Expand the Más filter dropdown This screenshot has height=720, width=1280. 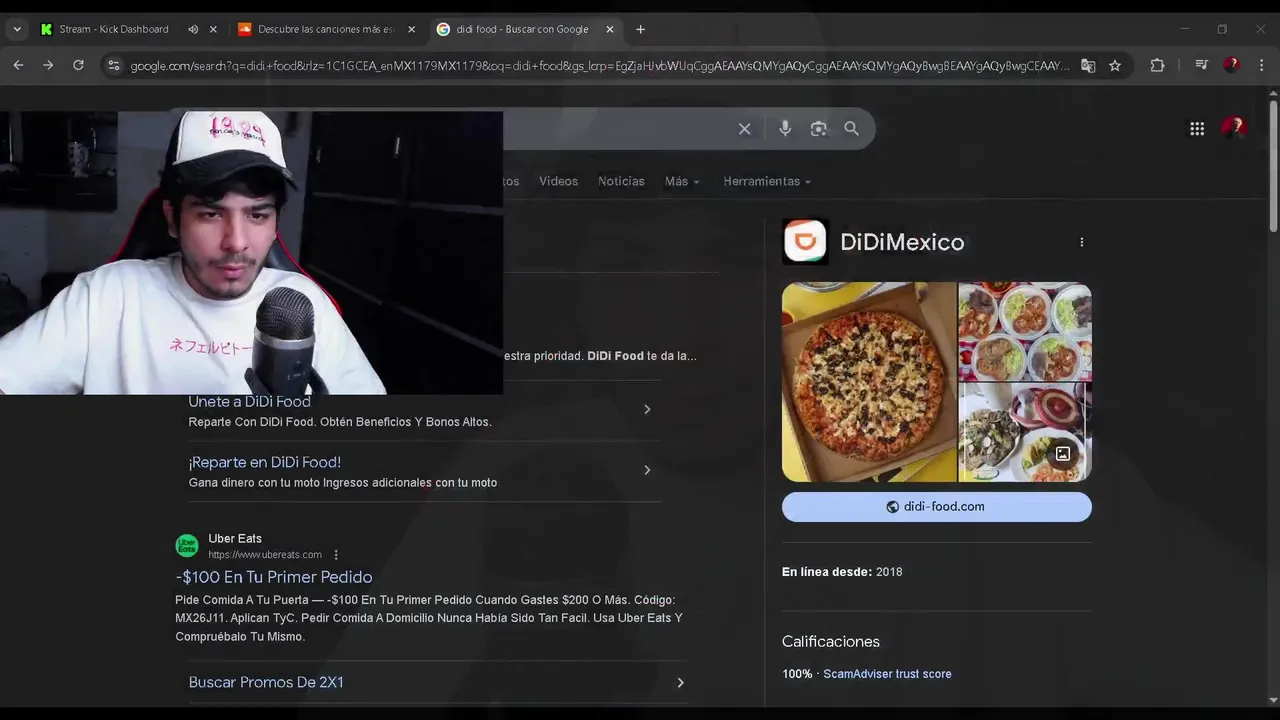(x=682, y=181)
